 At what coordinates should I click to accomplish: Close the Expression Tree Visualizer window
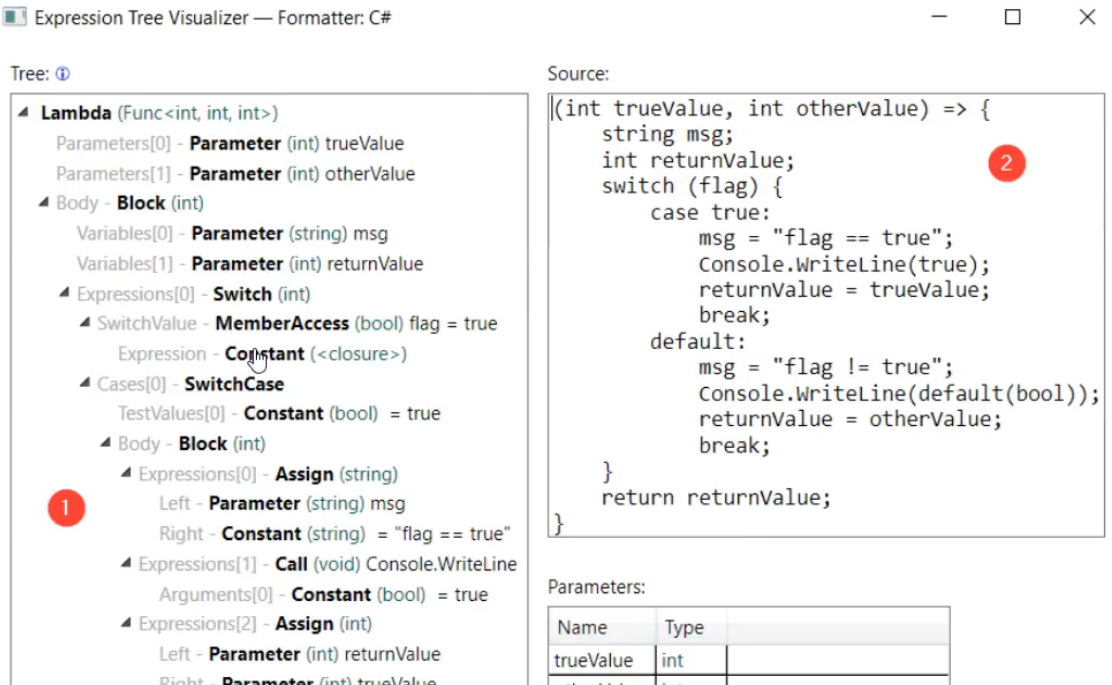click(x=1087, y=17)
